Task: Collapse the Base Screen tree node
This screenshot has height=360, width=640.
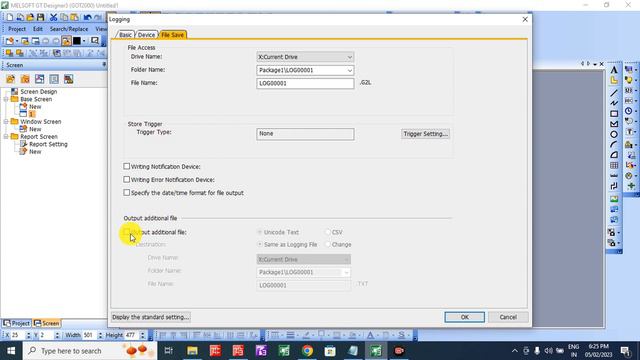Action: pyautogui.click(x=6, y=99)
